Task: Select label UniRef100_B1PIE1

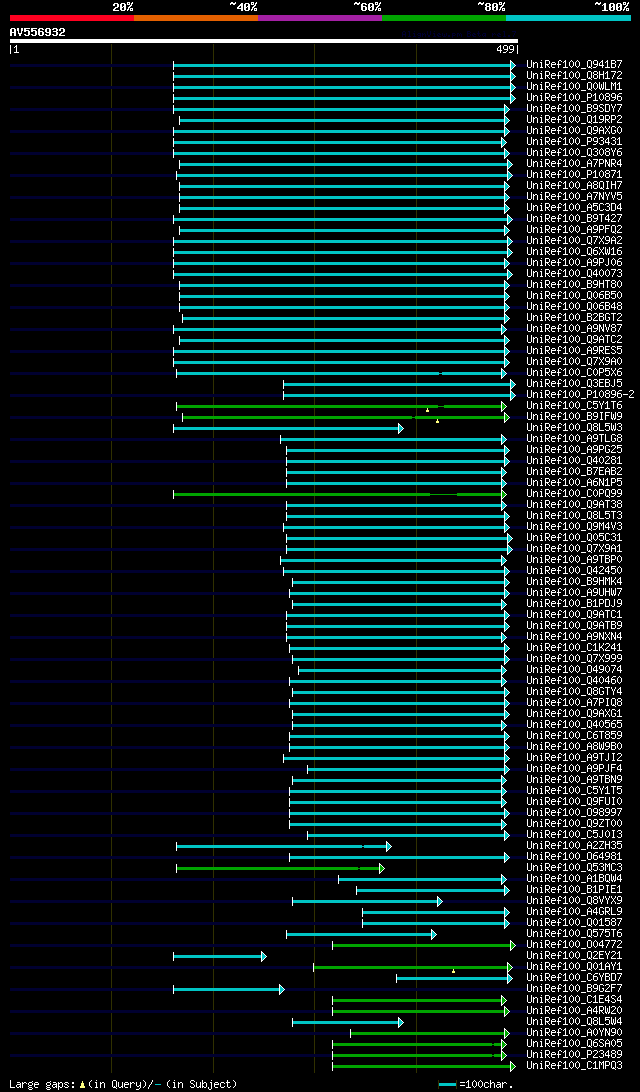Action: click(575, 890)
